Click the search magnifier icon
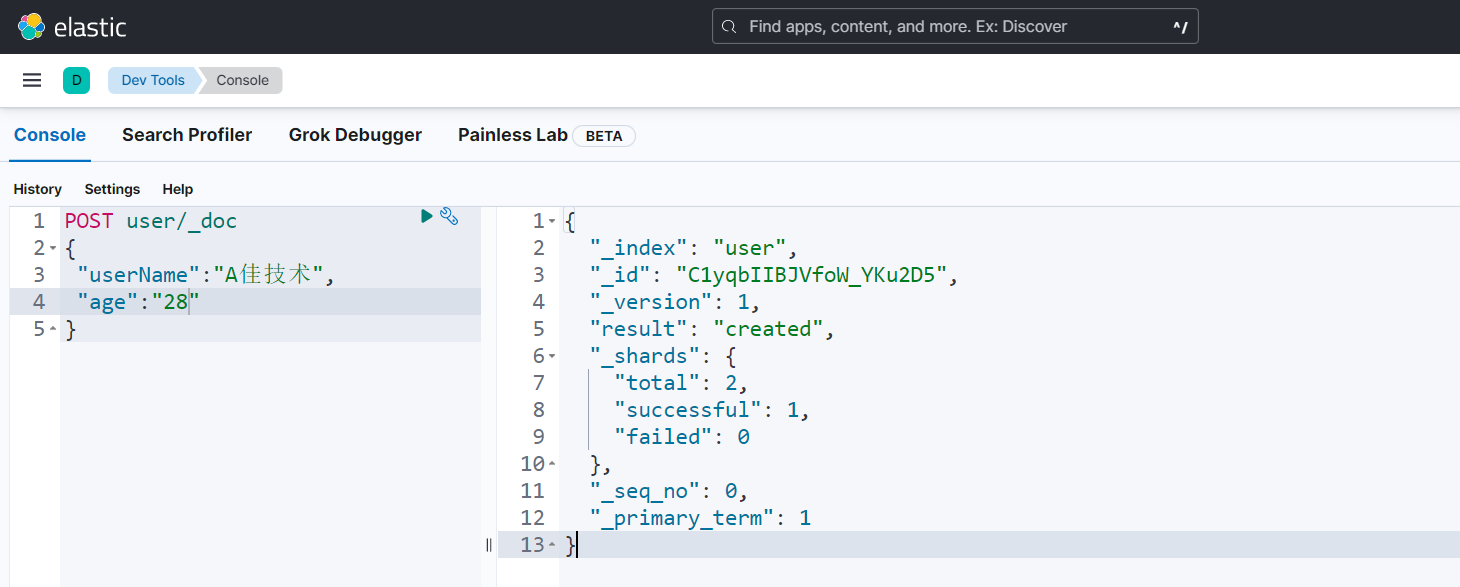Screen dimensions: 1460x587 729,27
